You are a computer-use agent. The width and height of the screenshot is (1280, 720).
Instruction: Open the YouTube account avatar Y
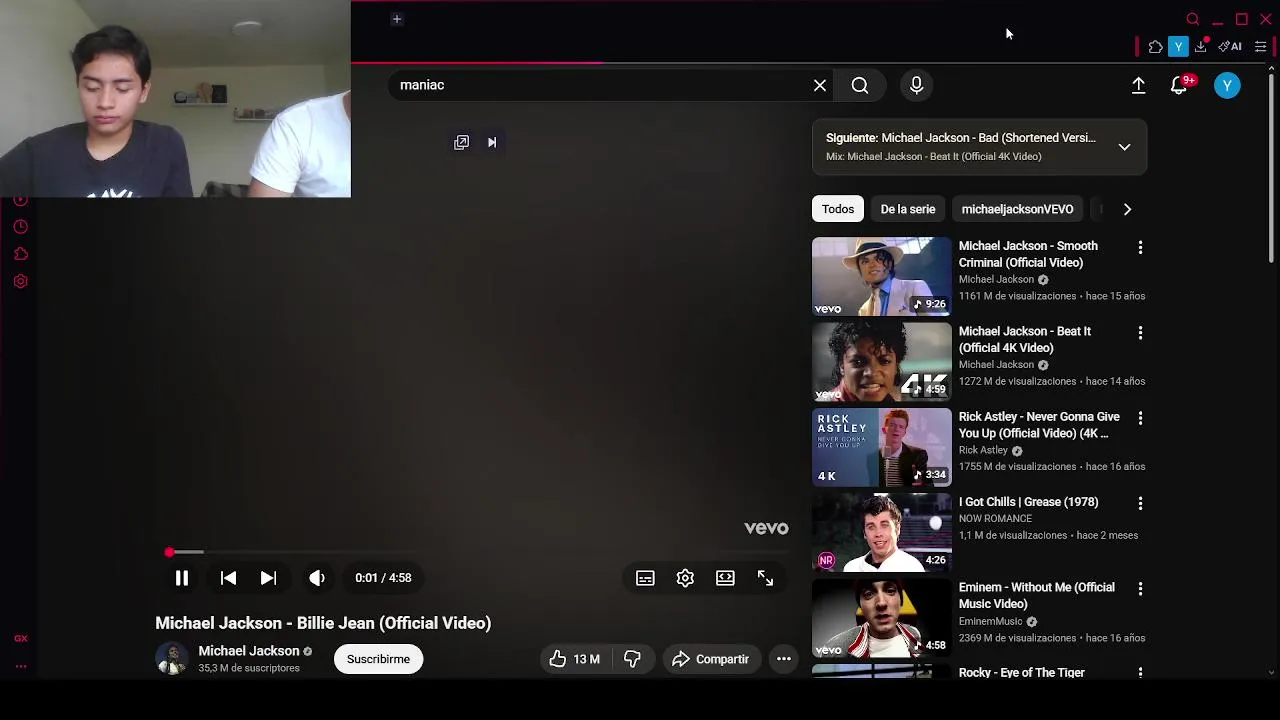1227,86
